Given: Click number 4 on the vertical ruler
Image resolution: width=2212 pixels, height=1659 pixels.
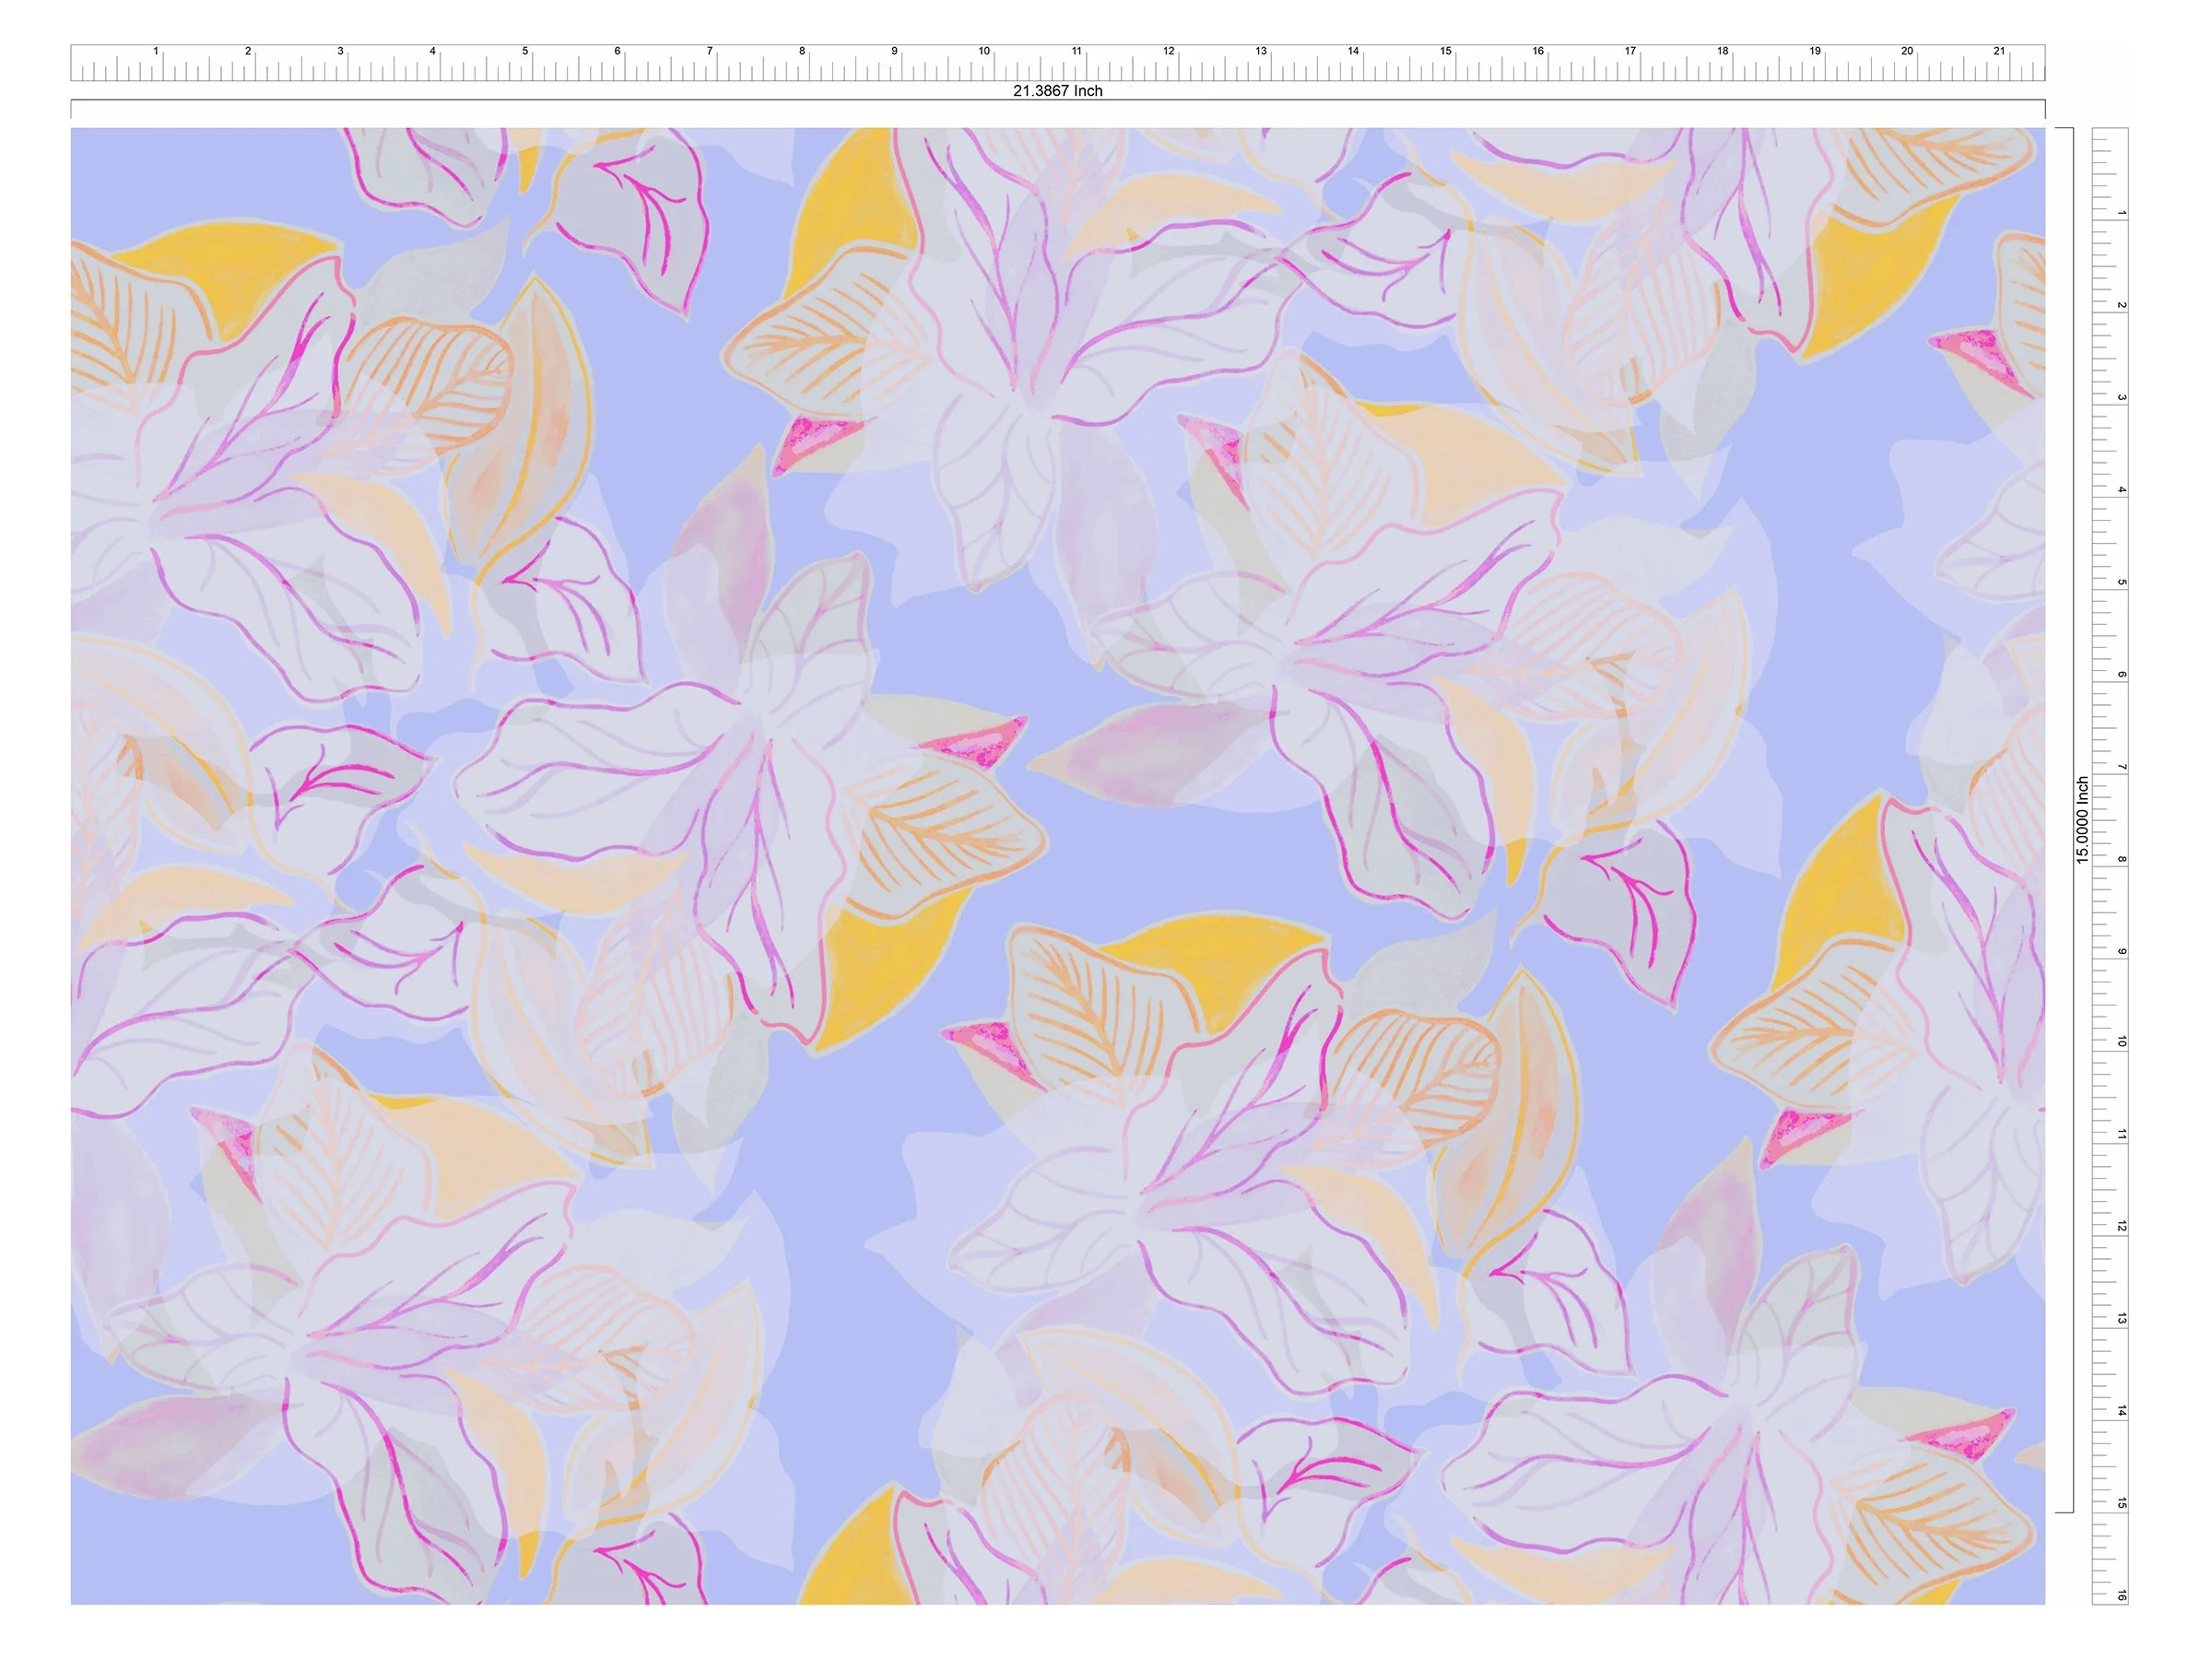Looking at the screenshot, I should pyautogui.click(x=2121, y=490).
